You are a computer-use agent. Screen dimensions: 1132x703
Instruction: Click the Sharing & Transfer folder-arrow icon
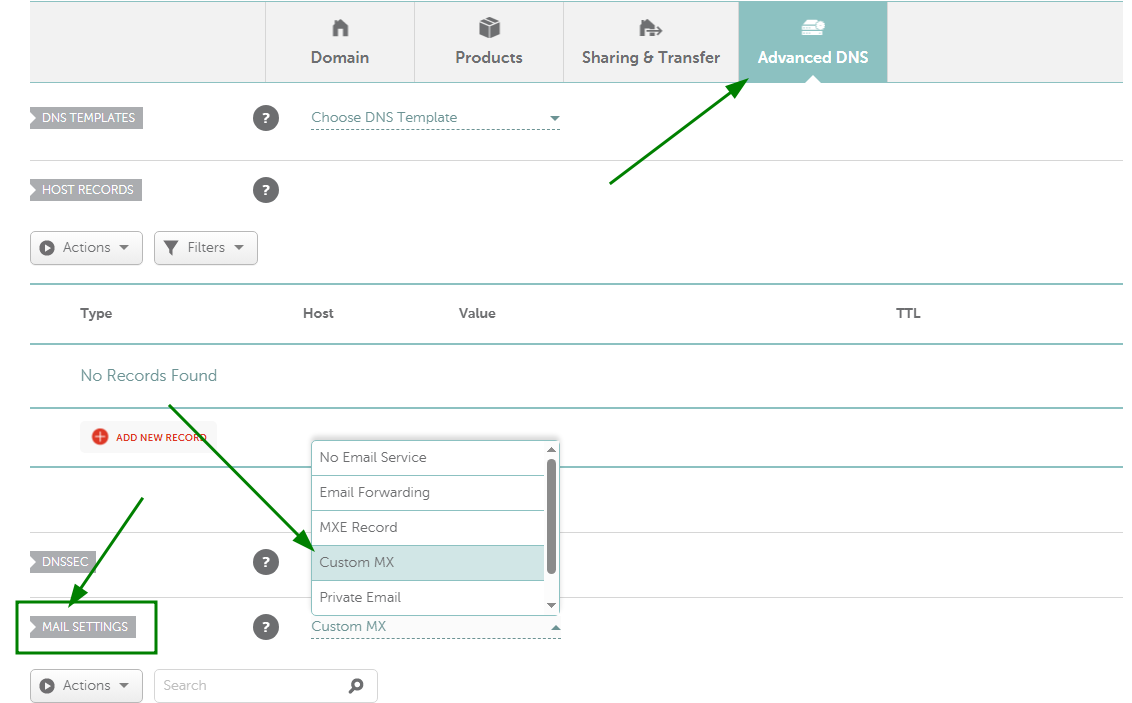(x=650, y=28)
